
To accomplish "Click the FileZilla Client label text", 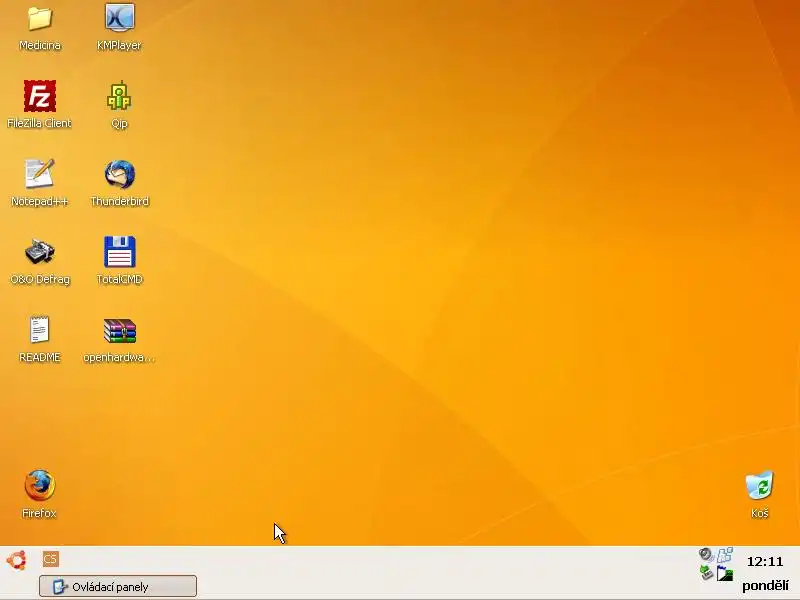I will (x=39, y=123).
